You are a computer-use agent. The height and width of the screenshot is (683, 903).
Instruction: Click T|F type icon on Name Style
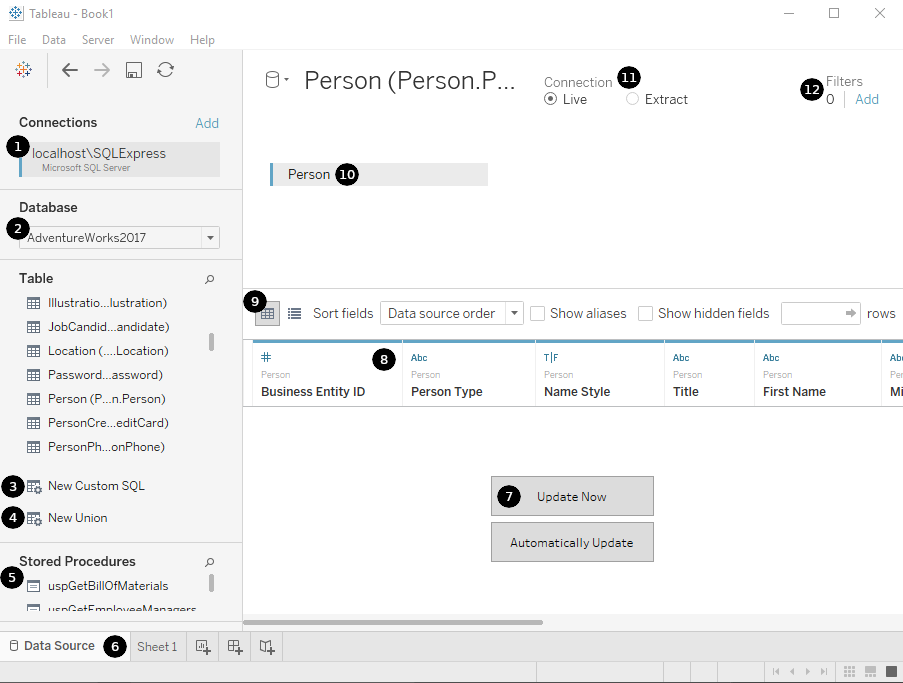551,358
